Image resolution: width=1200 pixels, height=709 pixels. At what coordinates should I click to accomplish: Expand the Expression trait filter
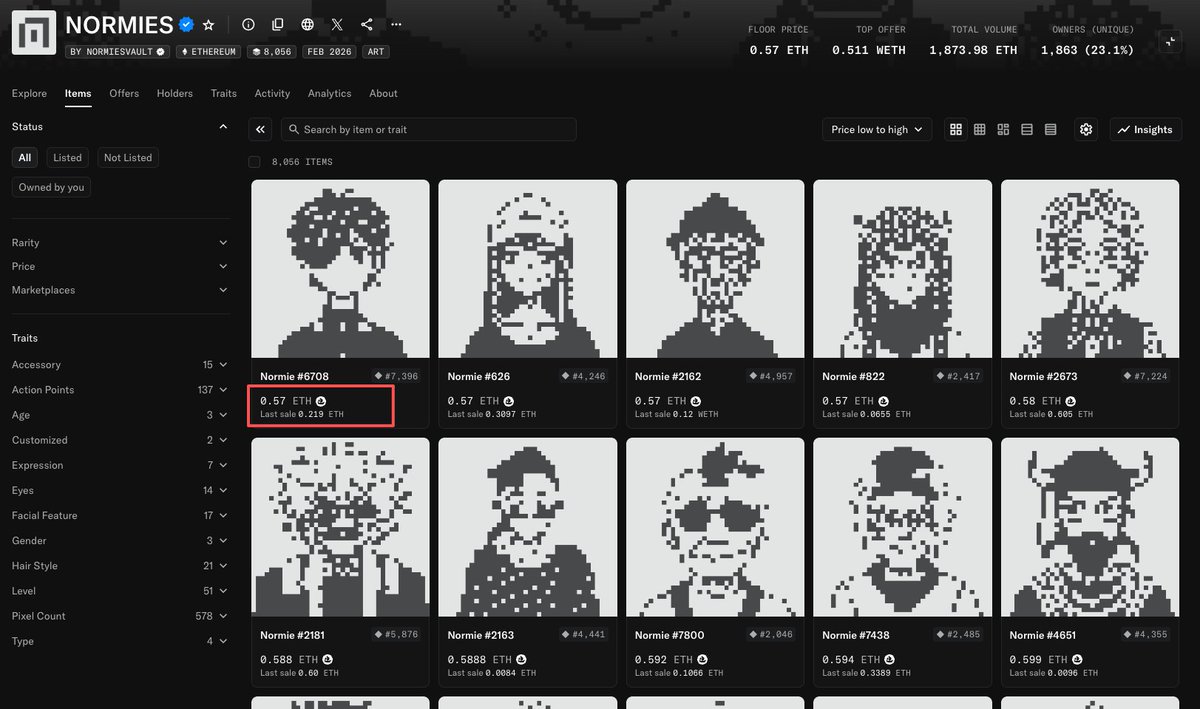click(120, 465)
